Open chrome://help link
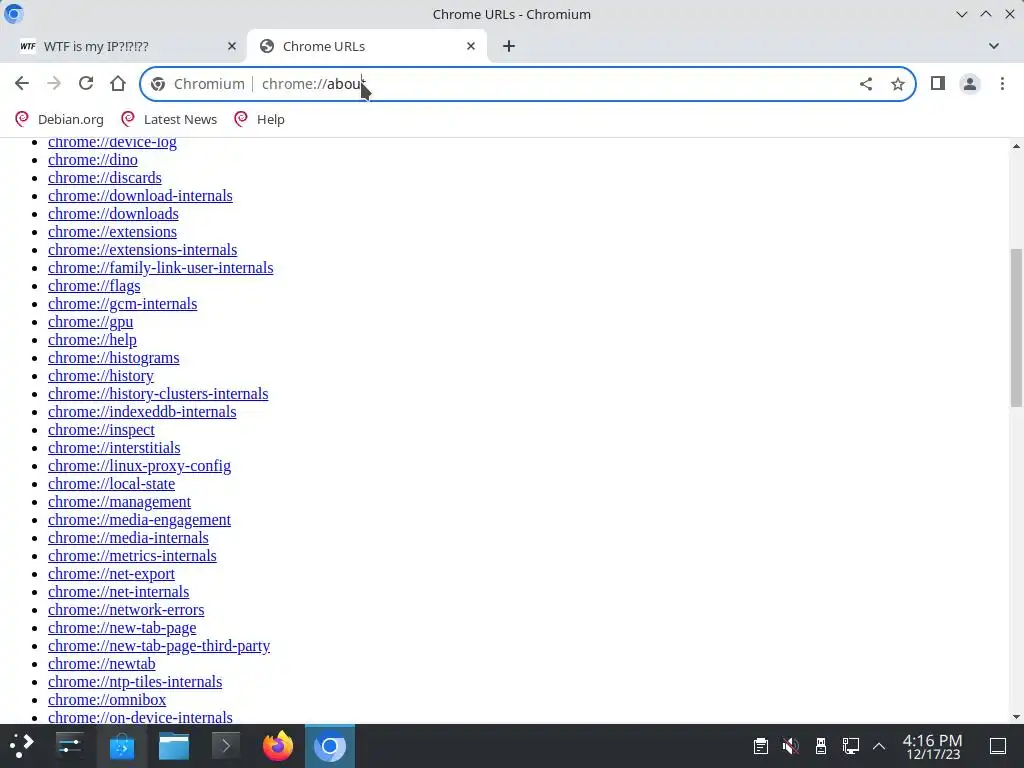 [92, 340]
